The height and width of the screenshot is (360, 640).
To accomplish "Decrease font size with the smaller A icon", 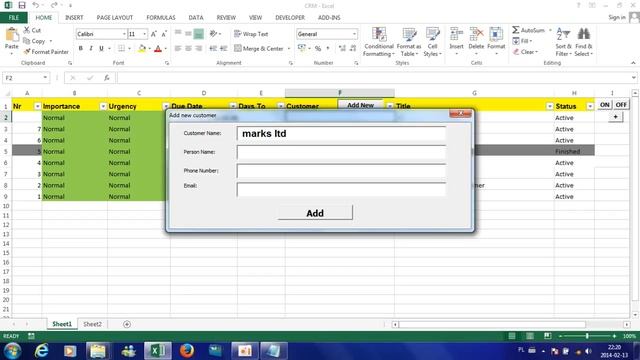I will coord(164,34).
